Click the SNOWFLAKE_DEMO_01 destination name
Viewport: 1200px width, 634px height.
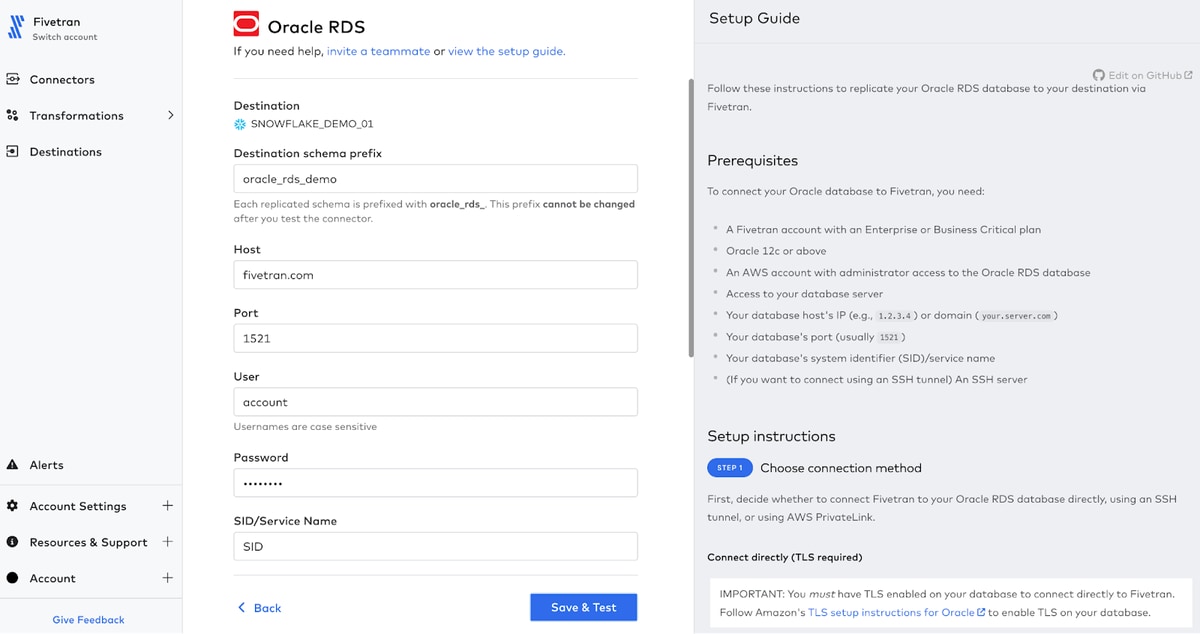pos(312,125)
